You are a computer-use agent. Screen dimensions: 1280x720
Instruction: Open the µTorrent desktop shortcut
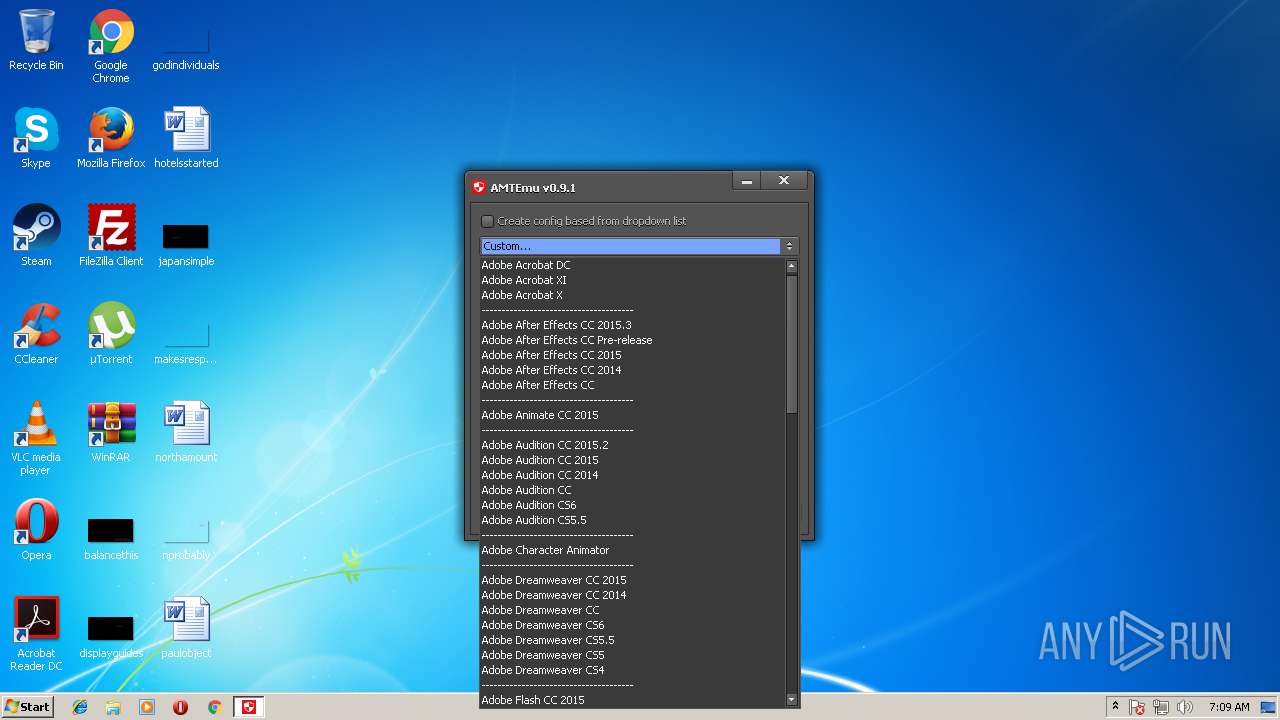pyautogui.click(x=111, y=334)
